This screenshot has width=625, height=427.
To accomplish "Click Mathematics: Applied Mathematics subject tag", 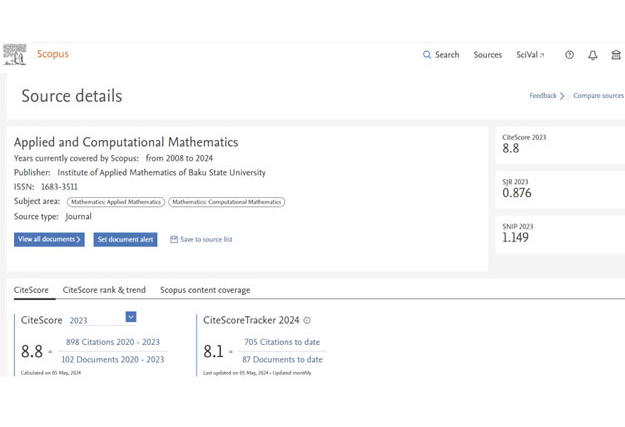I will coord(116,202).
